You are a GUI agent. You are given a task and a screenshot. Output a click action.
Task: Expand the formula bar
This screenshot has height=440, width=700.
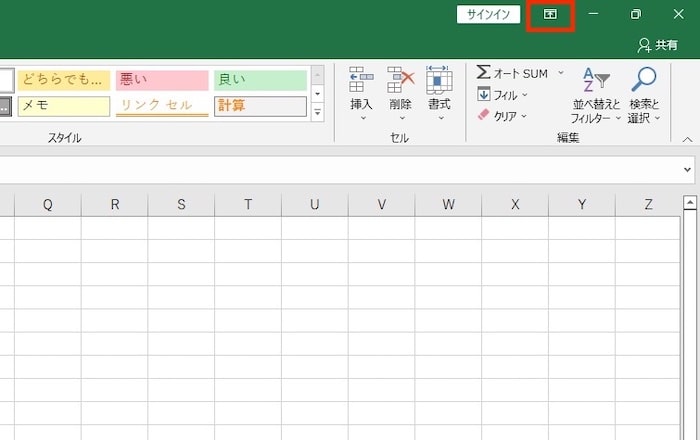(687, 170)
